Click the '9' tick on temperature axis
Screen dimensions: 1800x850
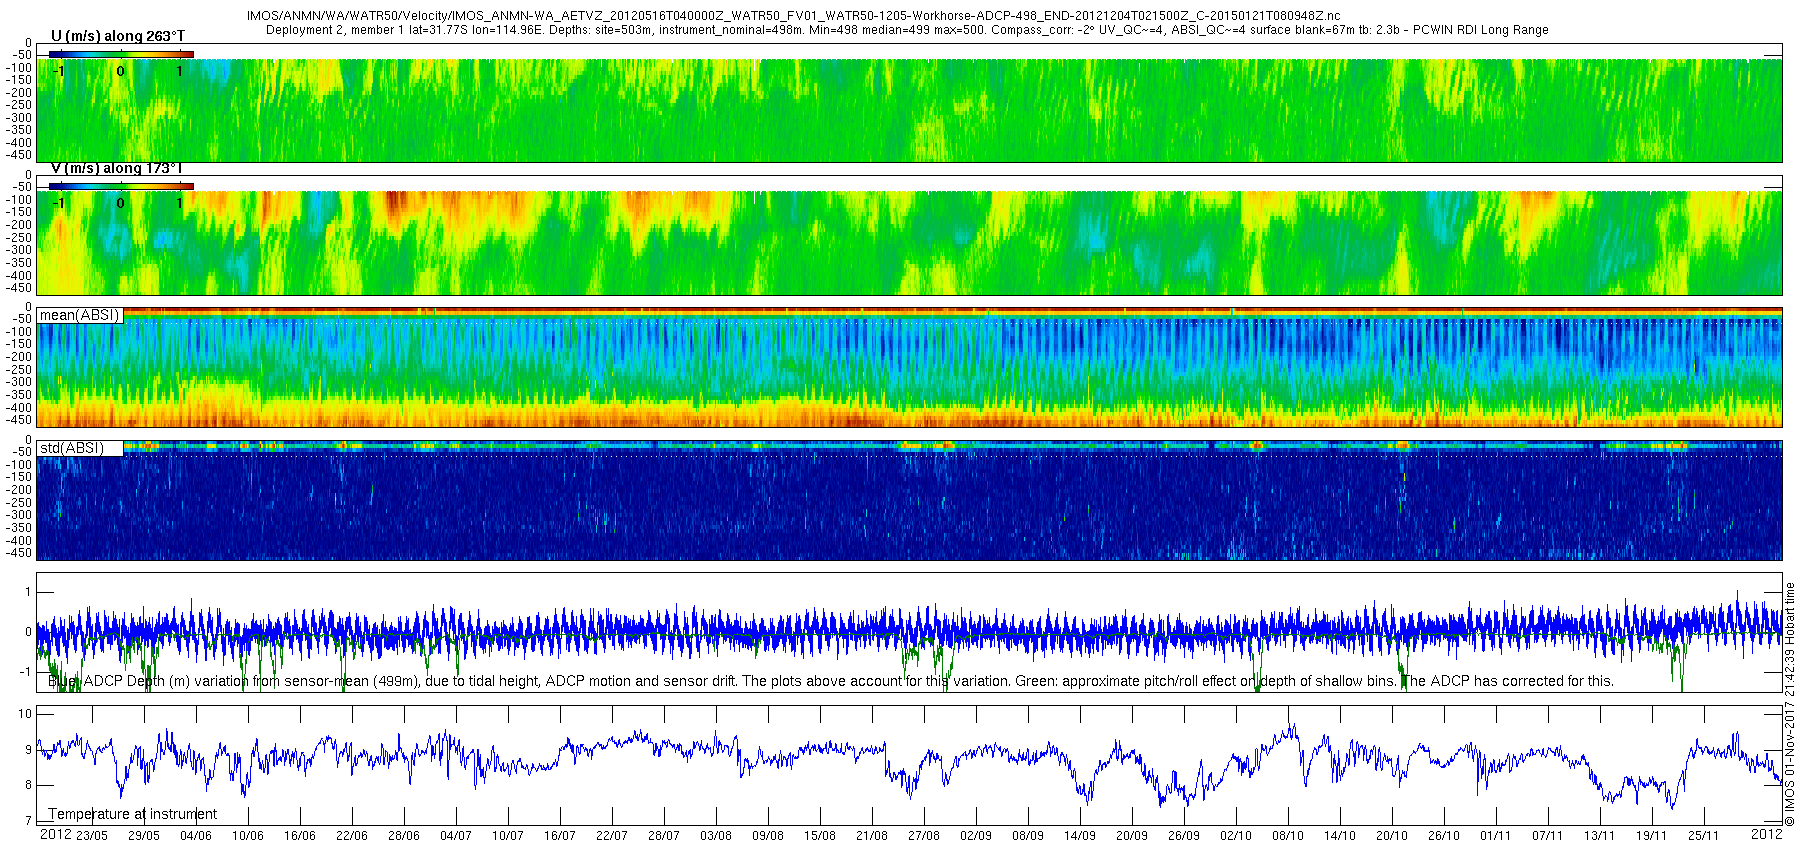point(29,750)
